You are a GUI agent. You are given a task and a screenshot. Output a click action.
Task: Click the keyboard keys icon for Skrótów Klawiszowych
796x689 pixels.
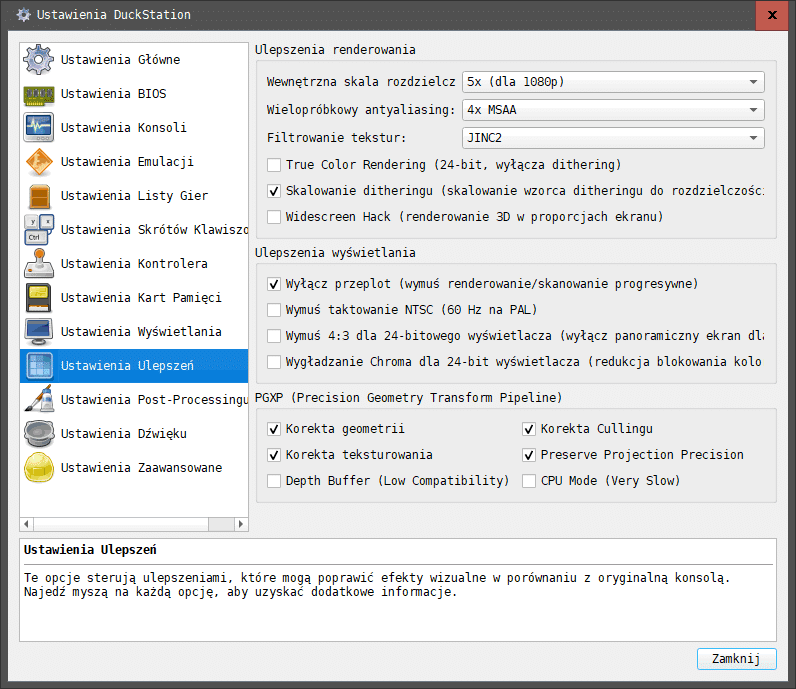click(39, 229)
